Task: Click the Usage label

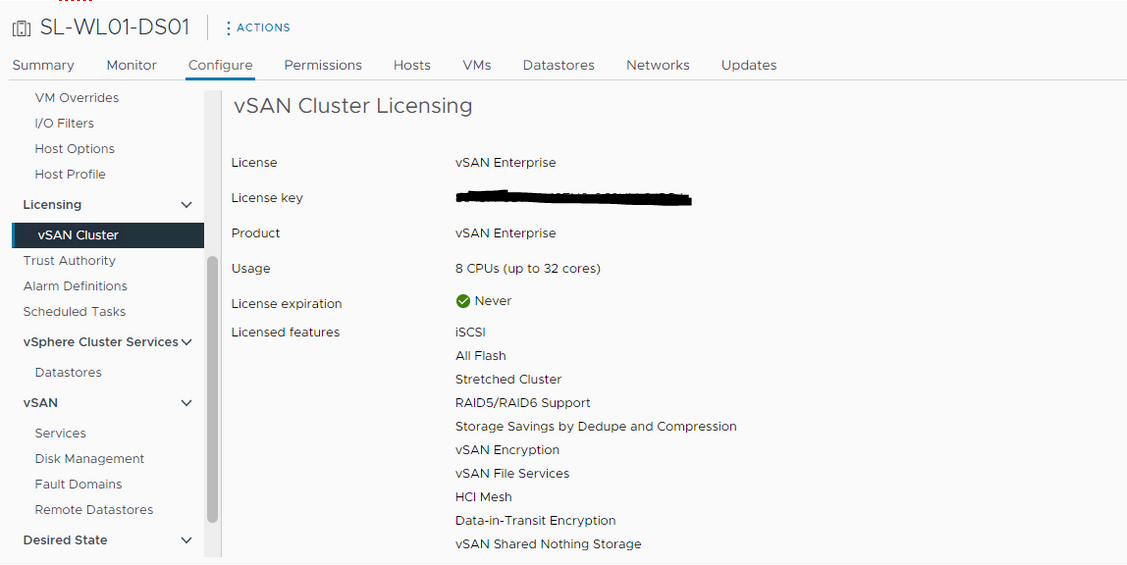Action: tap(251, 269)
